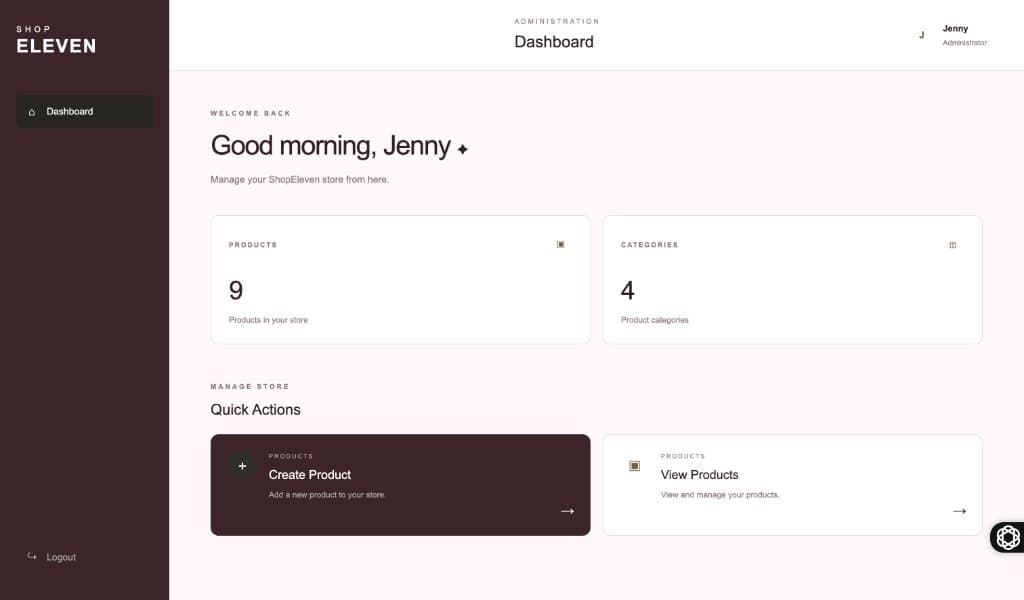Viewport: 1024px width, 600px height.
Task: Click the logout arrow icon
Action: tap(31, 556)
